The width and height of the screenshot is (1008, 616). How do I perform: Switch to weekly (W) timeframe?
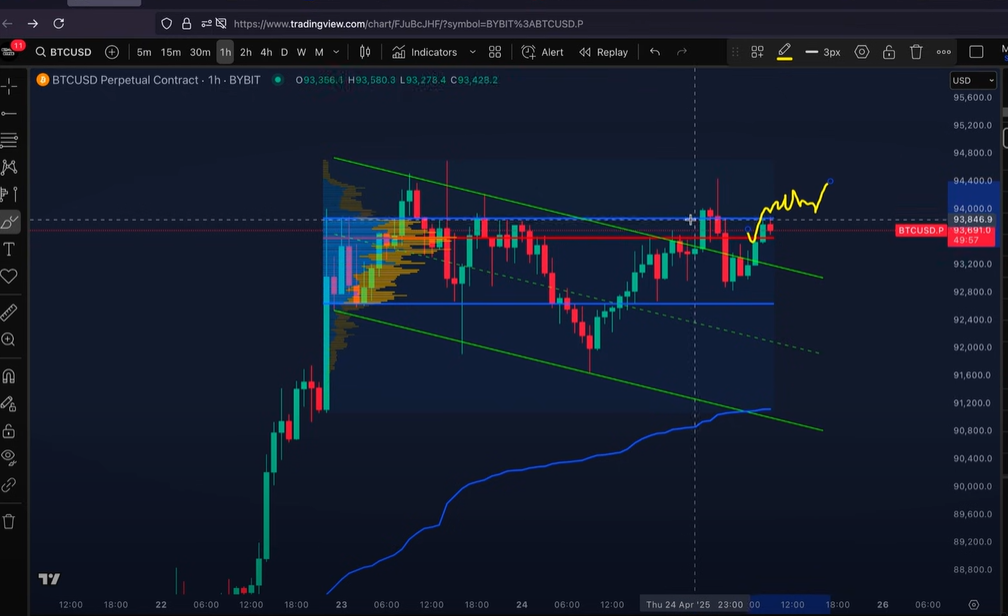pyautogui.click(x=302, y=52)
